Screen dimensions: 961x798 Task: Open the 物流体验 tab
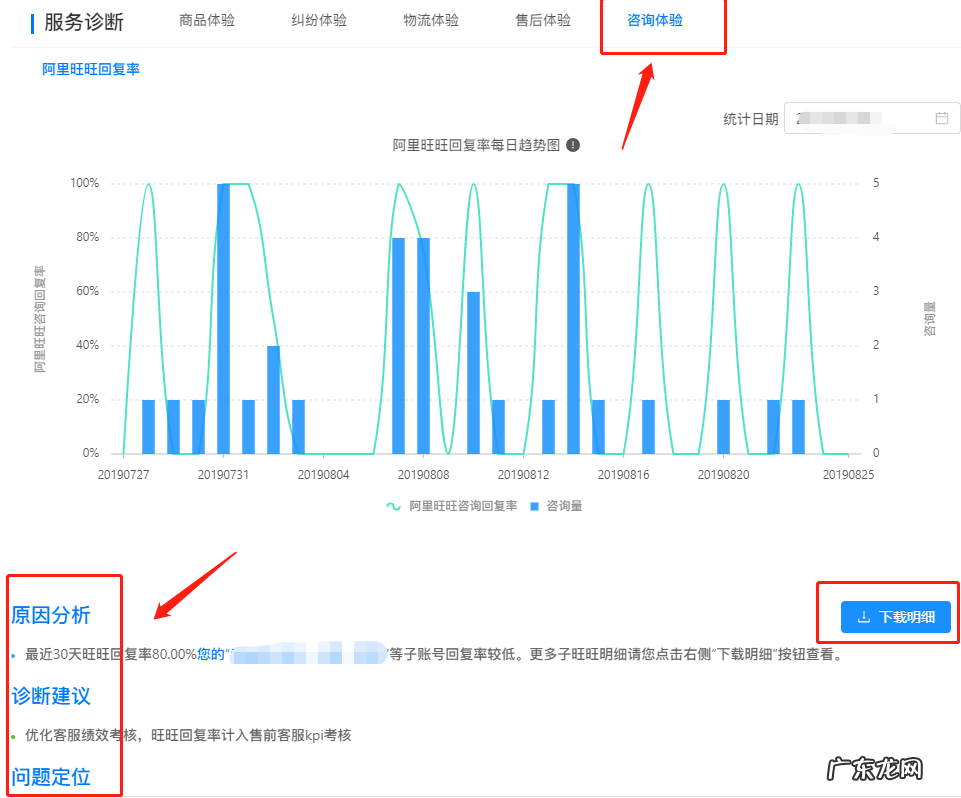click(430, 19)
